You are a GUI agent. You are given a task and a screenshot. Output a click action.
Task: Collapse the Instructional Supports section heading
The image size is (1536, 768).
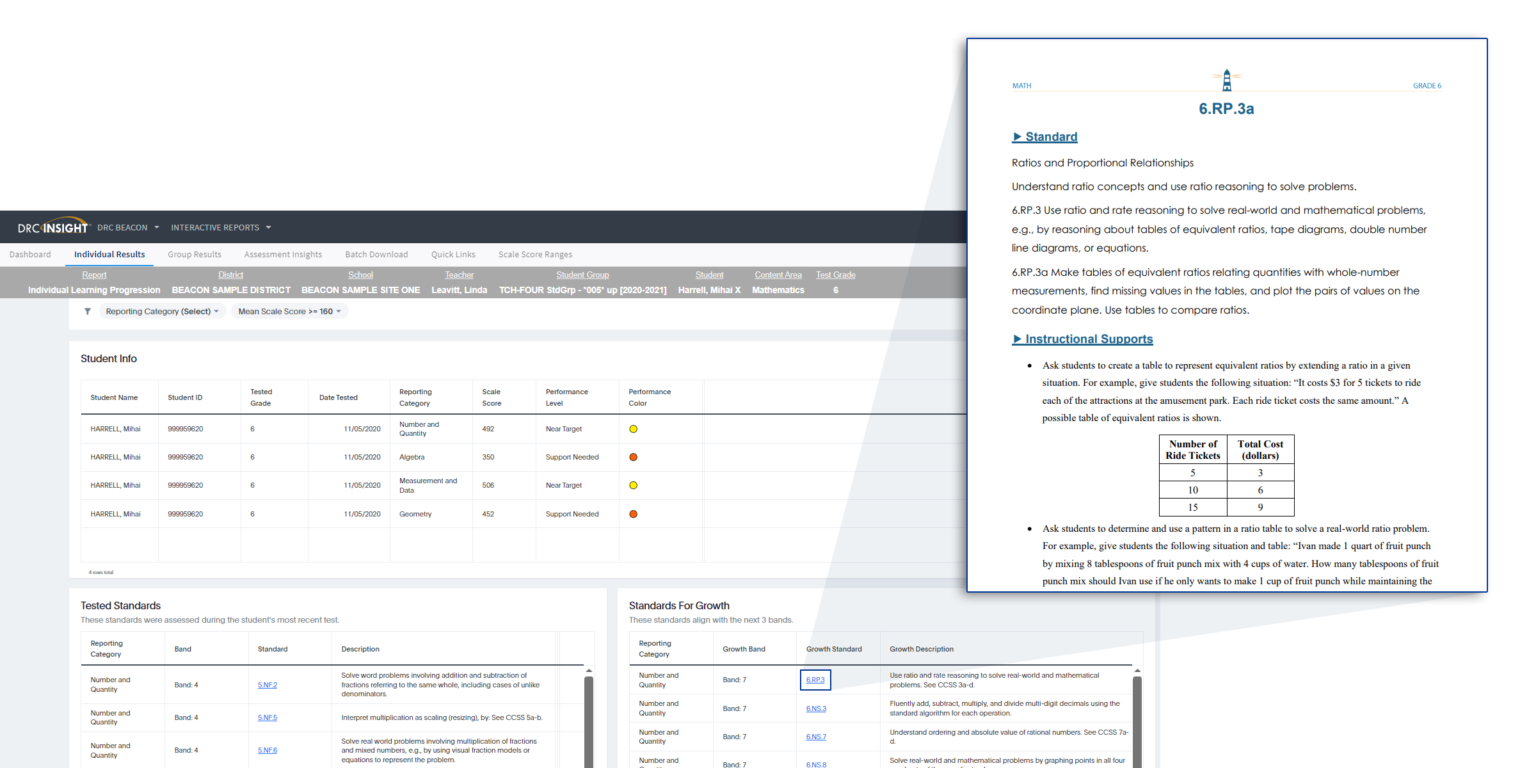pyautogui.click(x=1082, y=339)
